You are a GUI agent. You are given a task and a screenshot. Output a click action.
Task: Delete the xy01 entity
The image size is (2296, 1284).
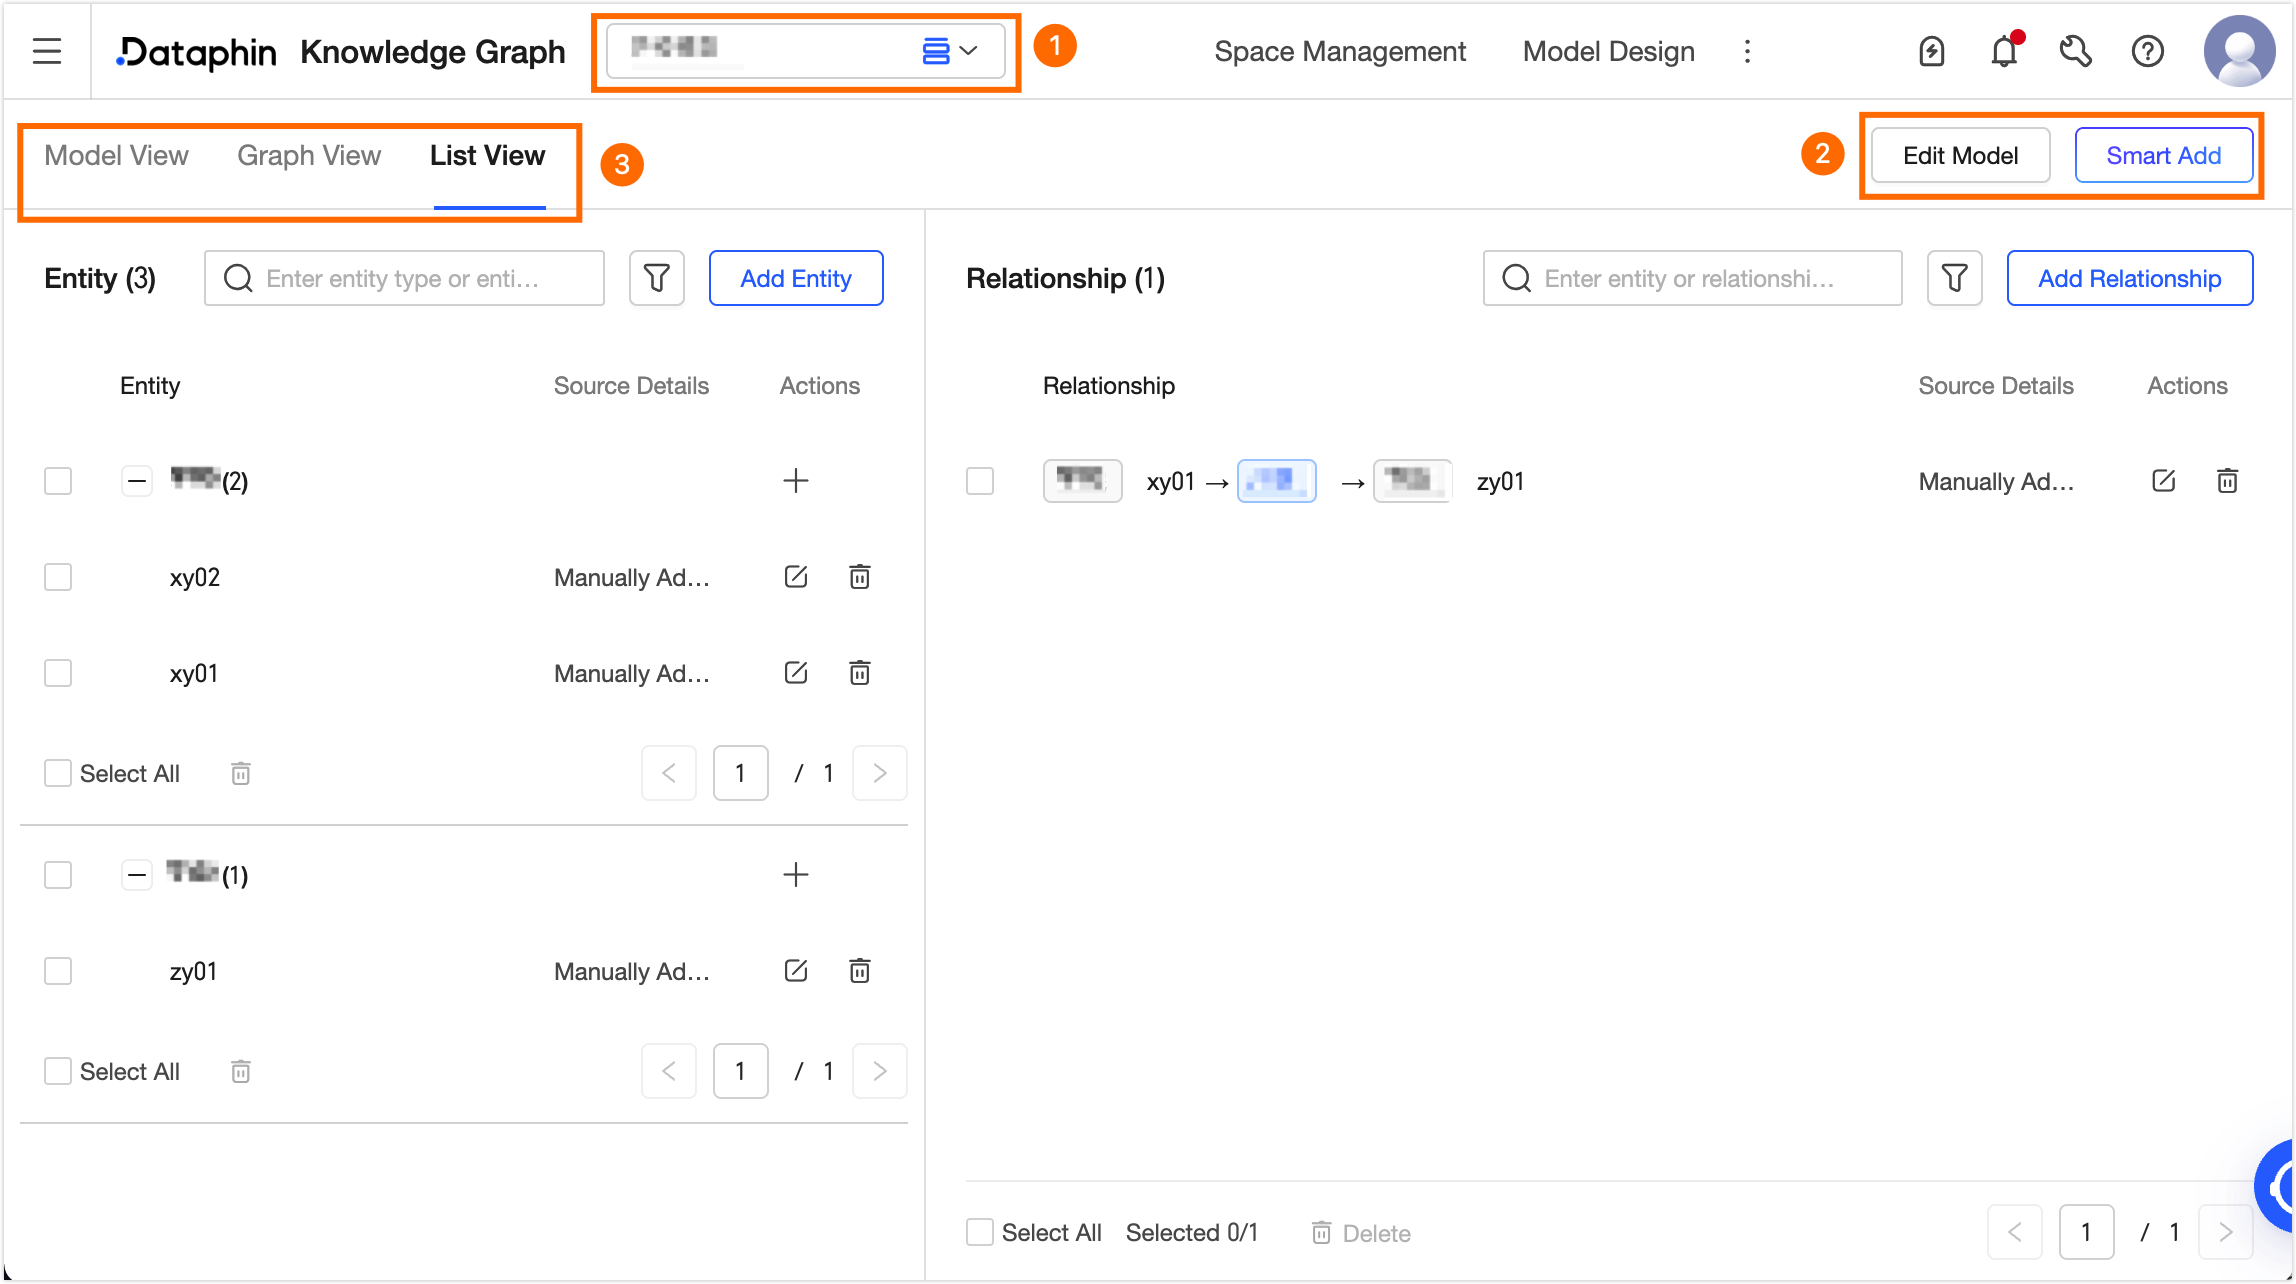point(860,673)
